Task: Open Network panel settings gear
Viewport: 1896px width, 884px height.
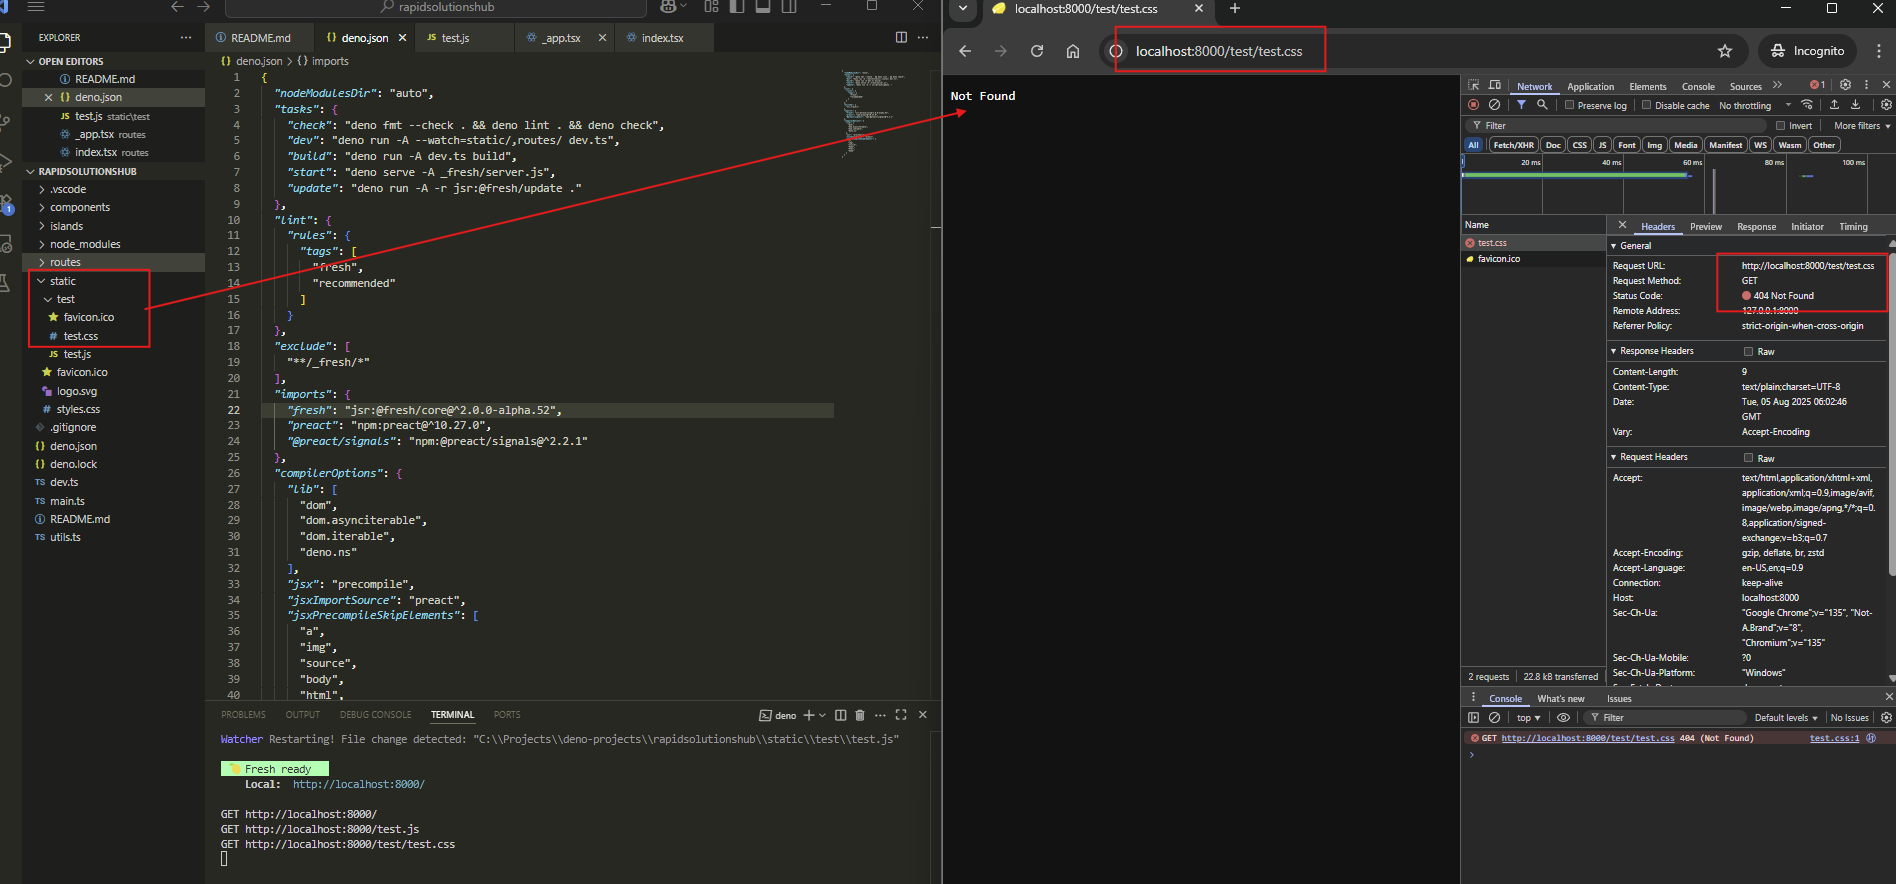Action: pyautogui.click(x=1886, y=105)
